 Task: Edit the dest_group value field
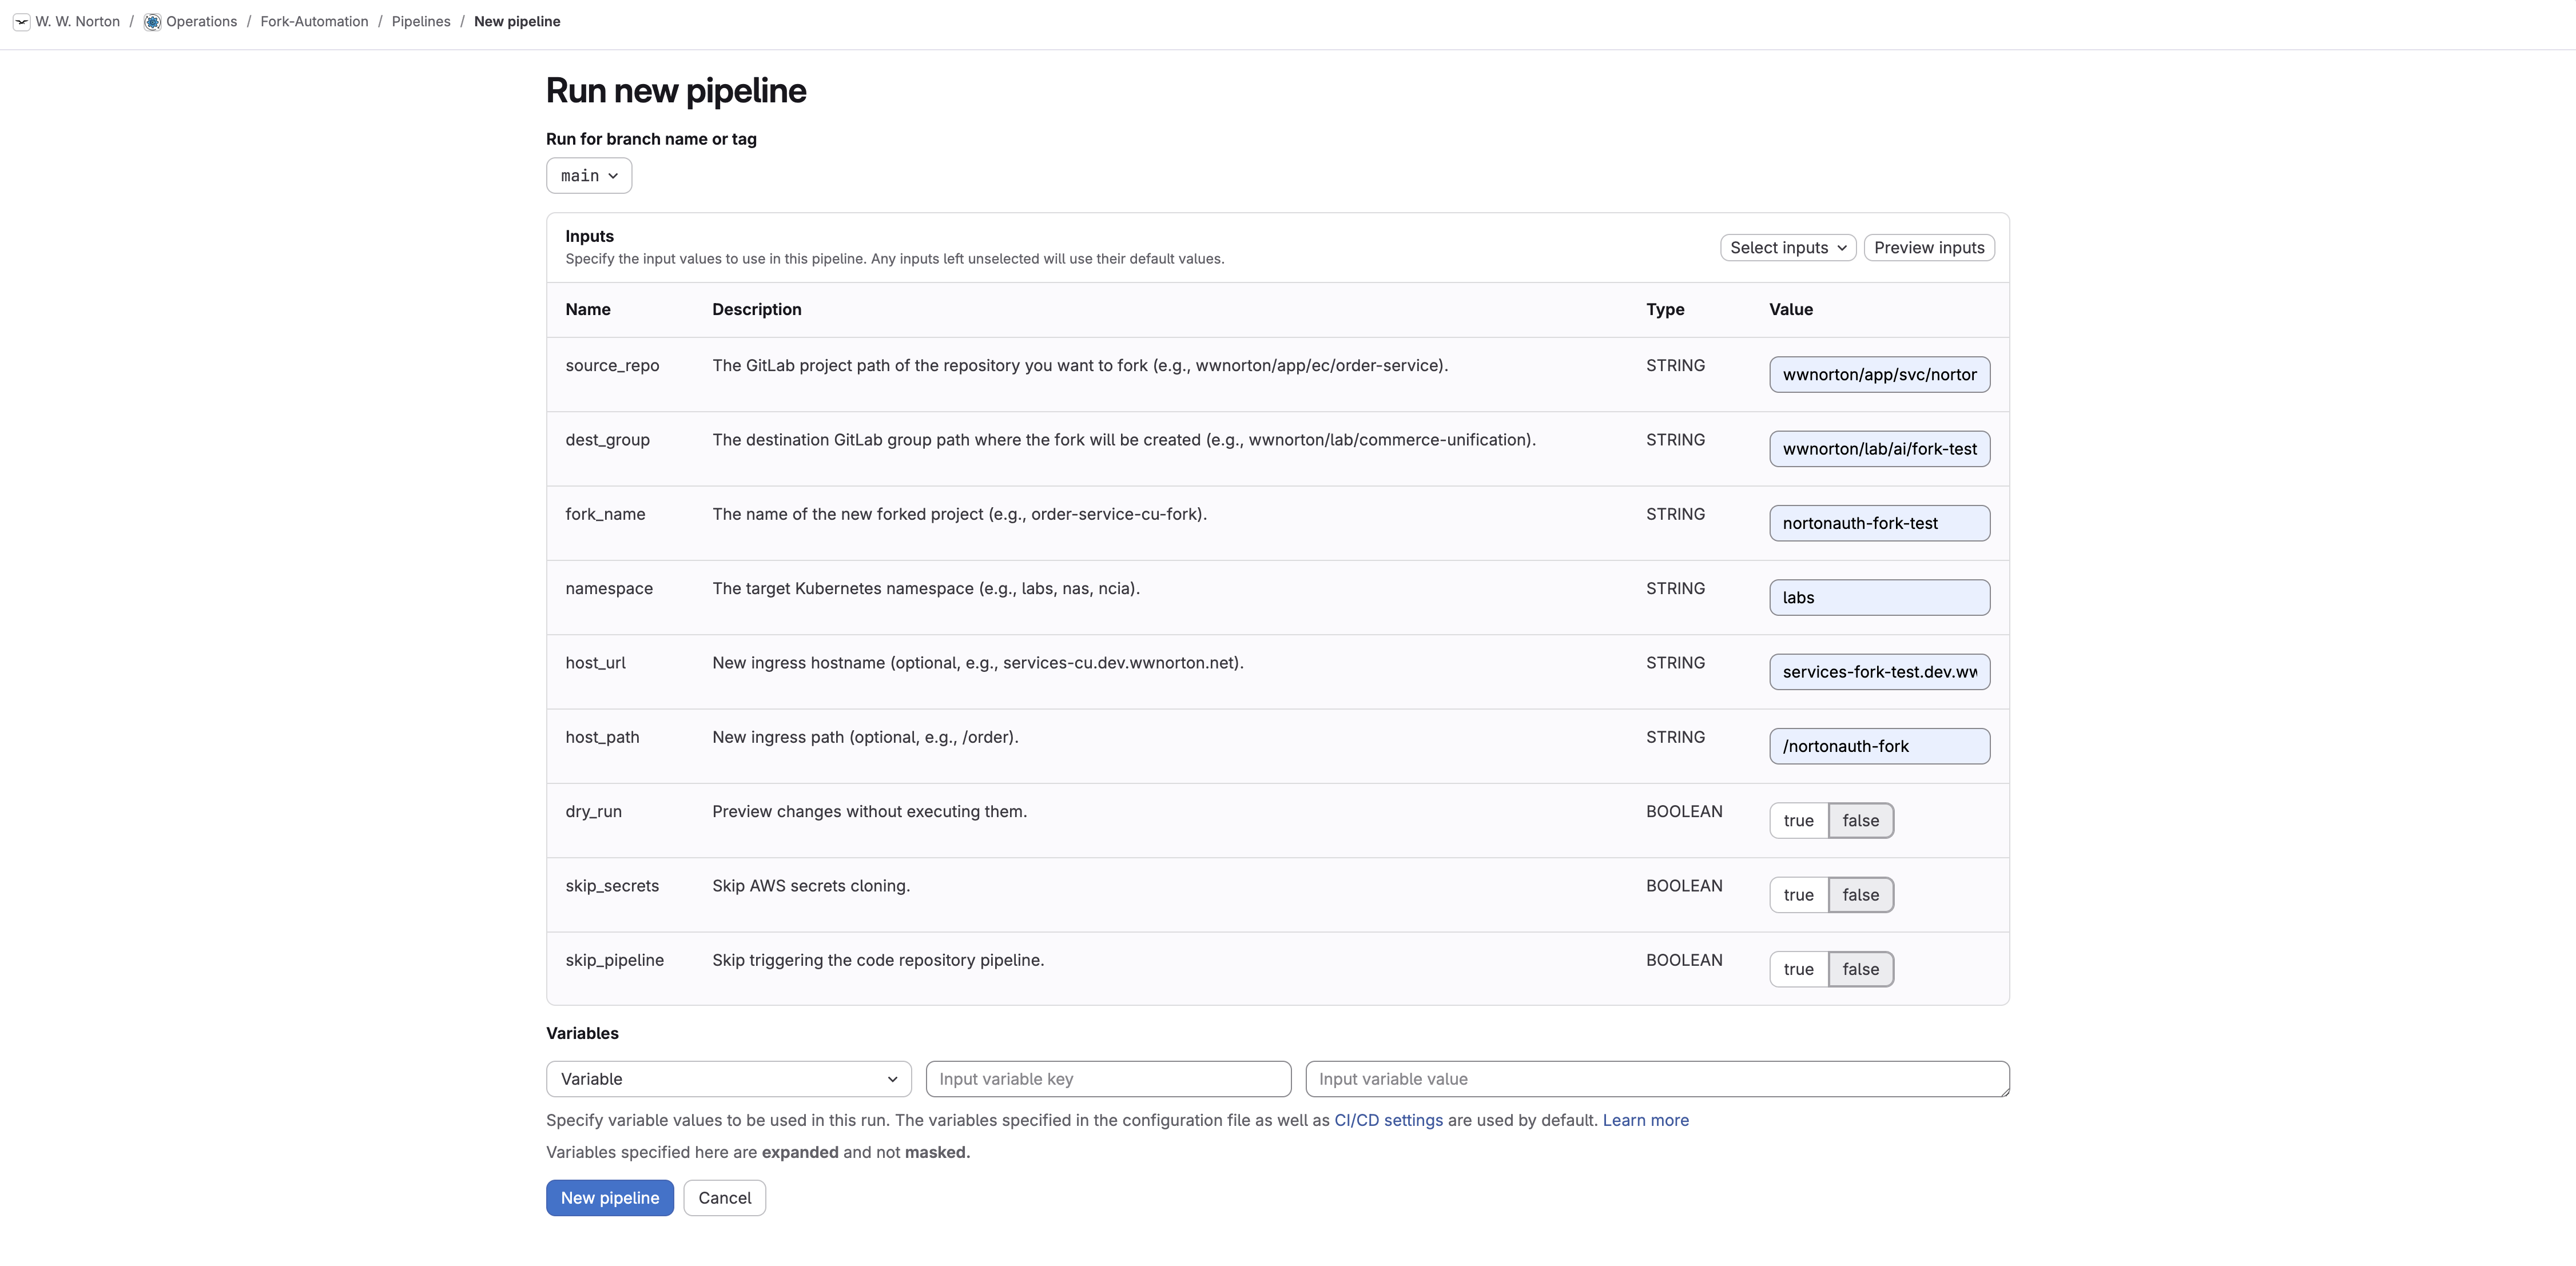click(x=1879, y=449)
